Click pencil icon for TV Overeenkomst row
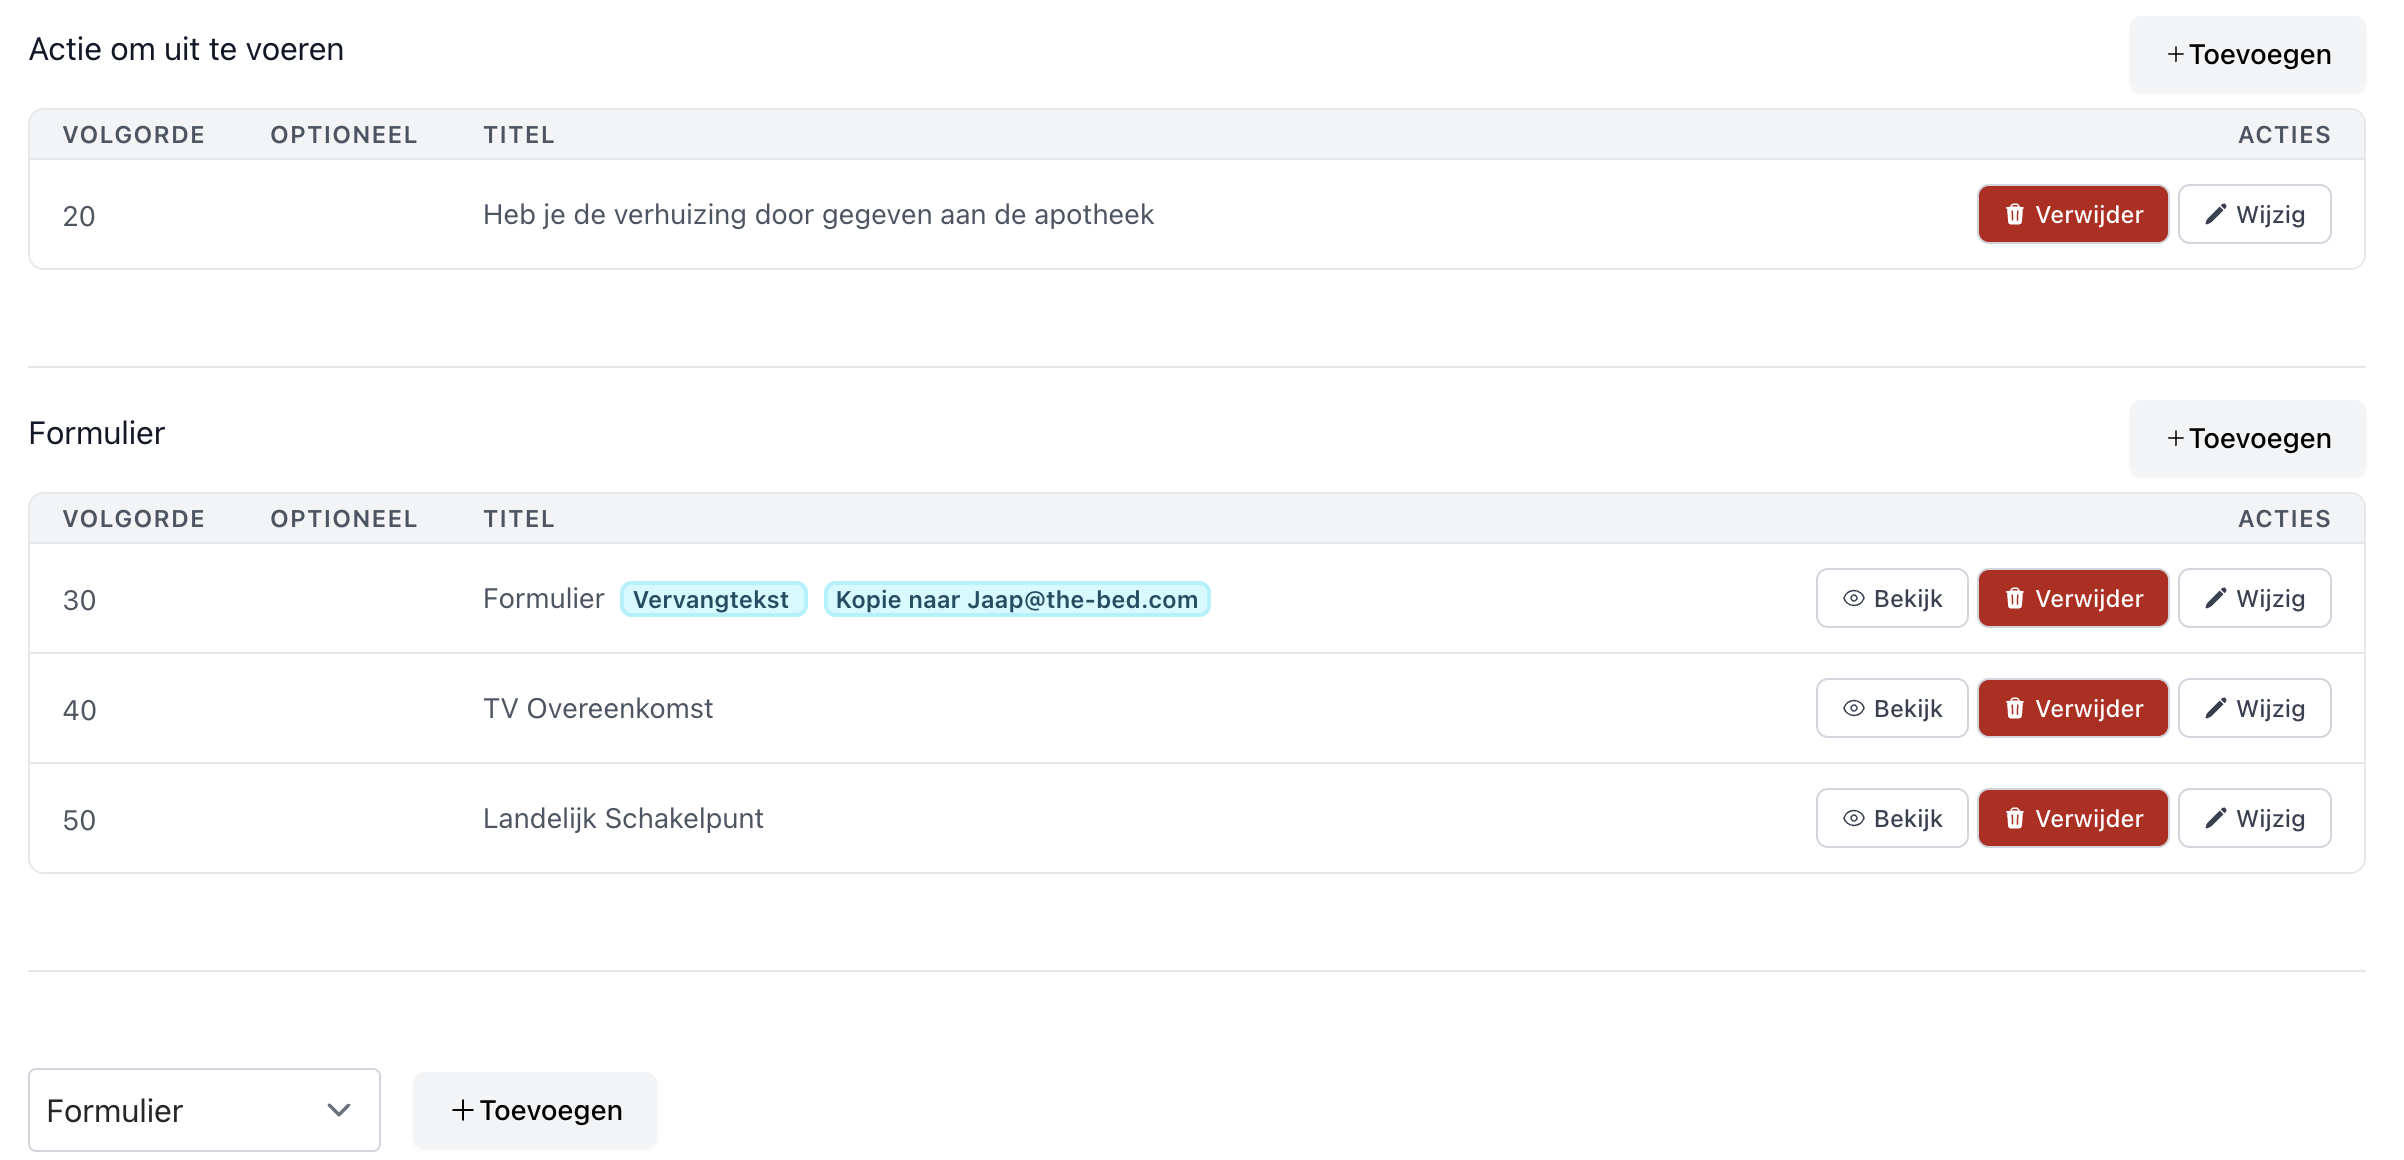This screenshot has height=1160, width=2404. [x=2216, y=709]
